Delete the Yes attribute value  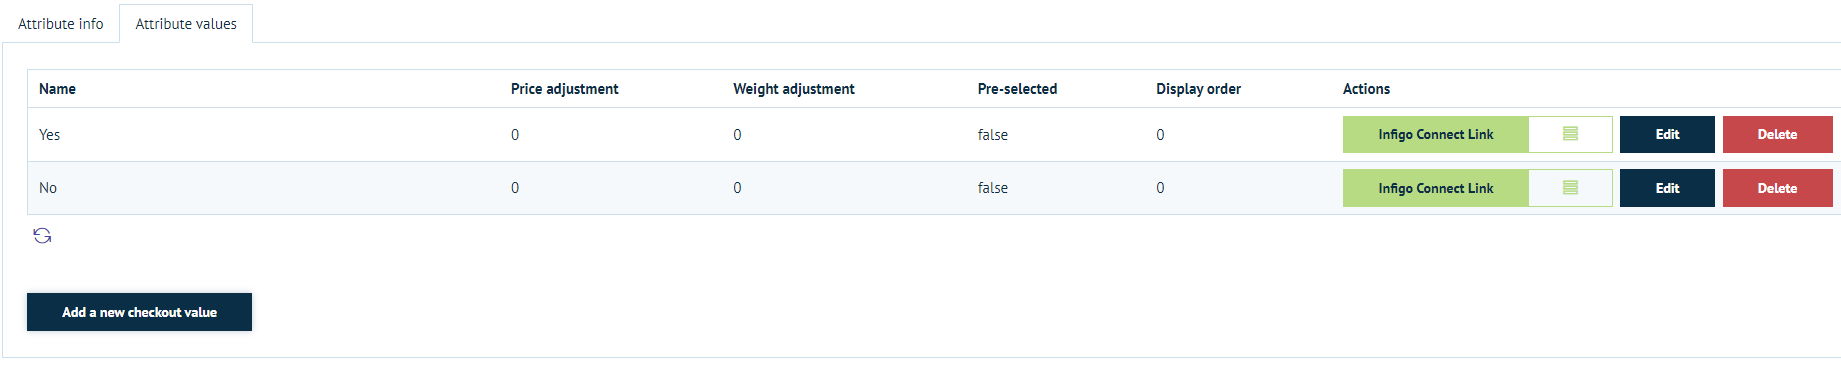pos(1777,134)
